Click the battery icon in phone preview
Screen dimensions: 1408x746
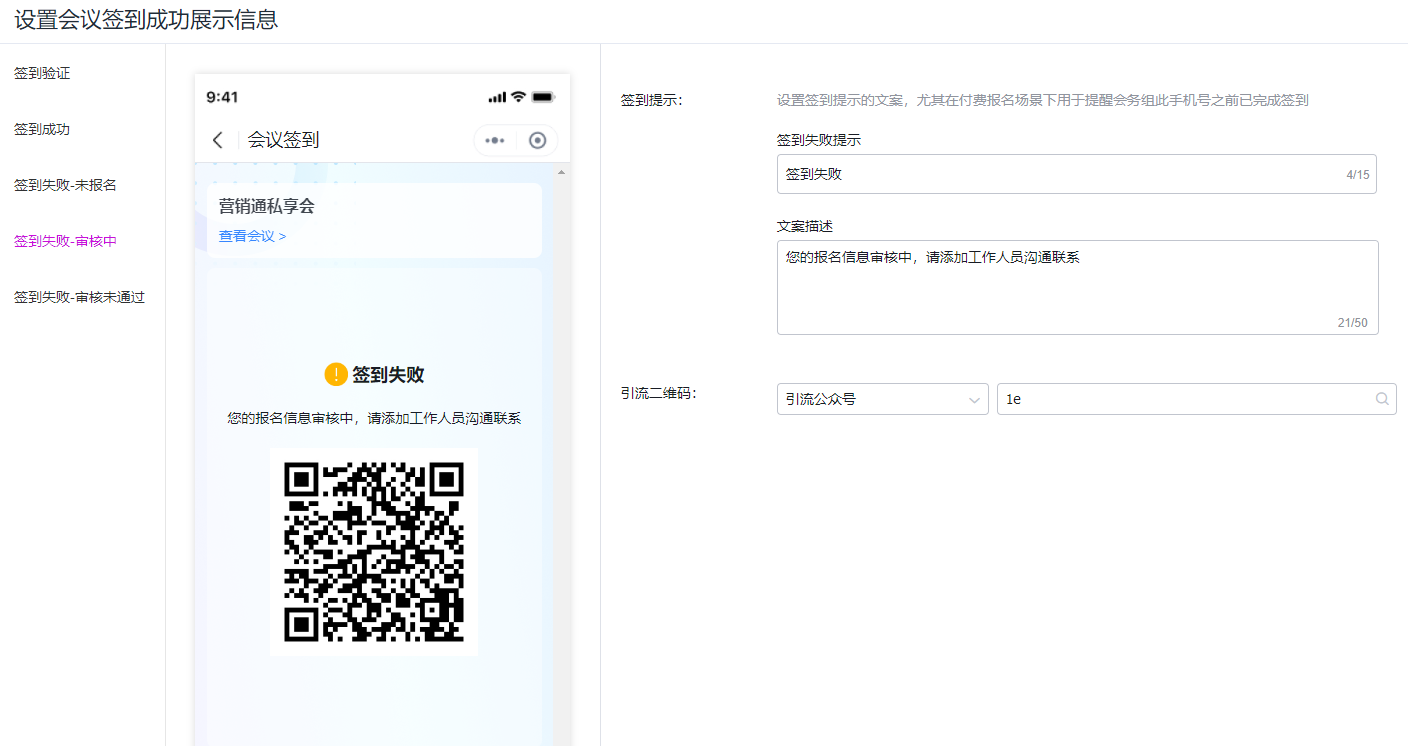(543, 97)
